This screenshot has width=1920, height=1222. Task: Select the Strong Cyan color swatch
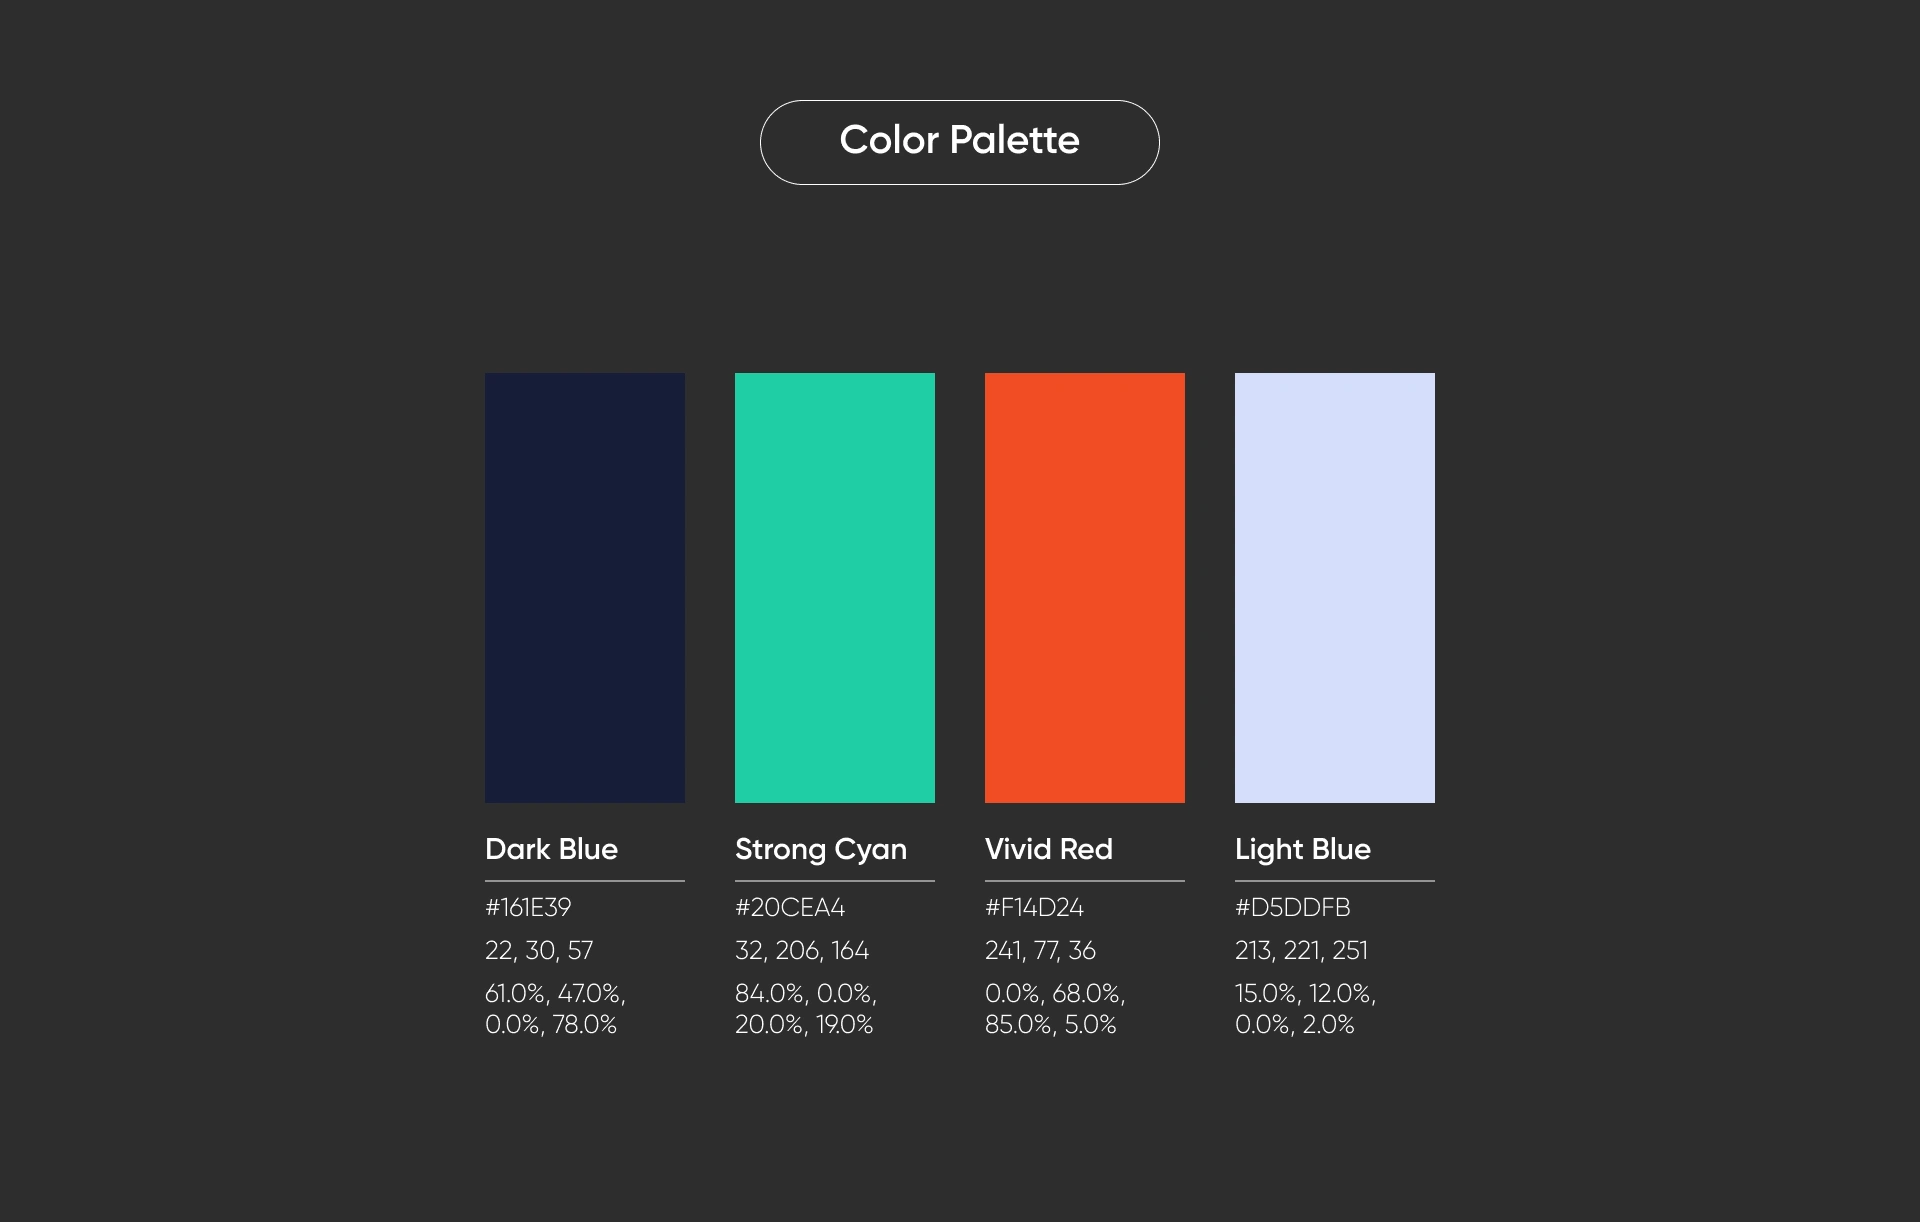pos(835,588)
